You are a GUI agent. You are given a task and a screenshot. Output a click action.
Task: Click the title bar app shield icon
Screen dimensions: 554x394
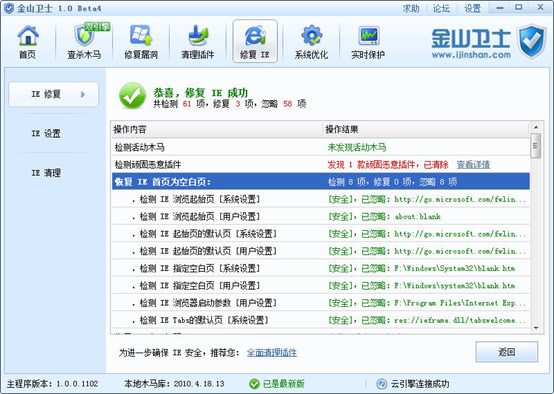pos(8,8)
